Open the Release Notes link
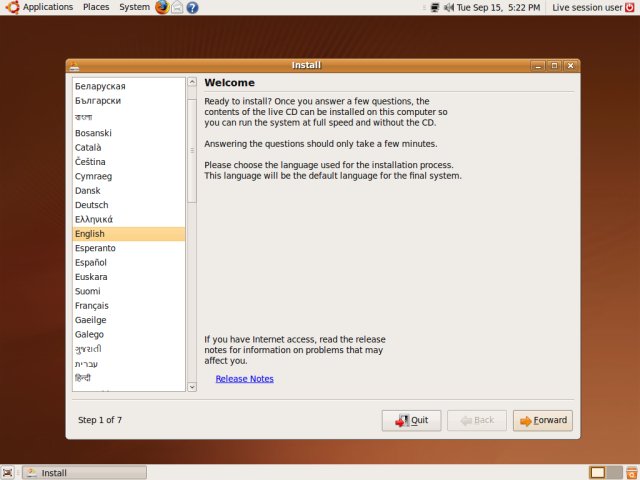Image resolution: width=640 pixels, height=480 pixels. click(x=244, y=379)
